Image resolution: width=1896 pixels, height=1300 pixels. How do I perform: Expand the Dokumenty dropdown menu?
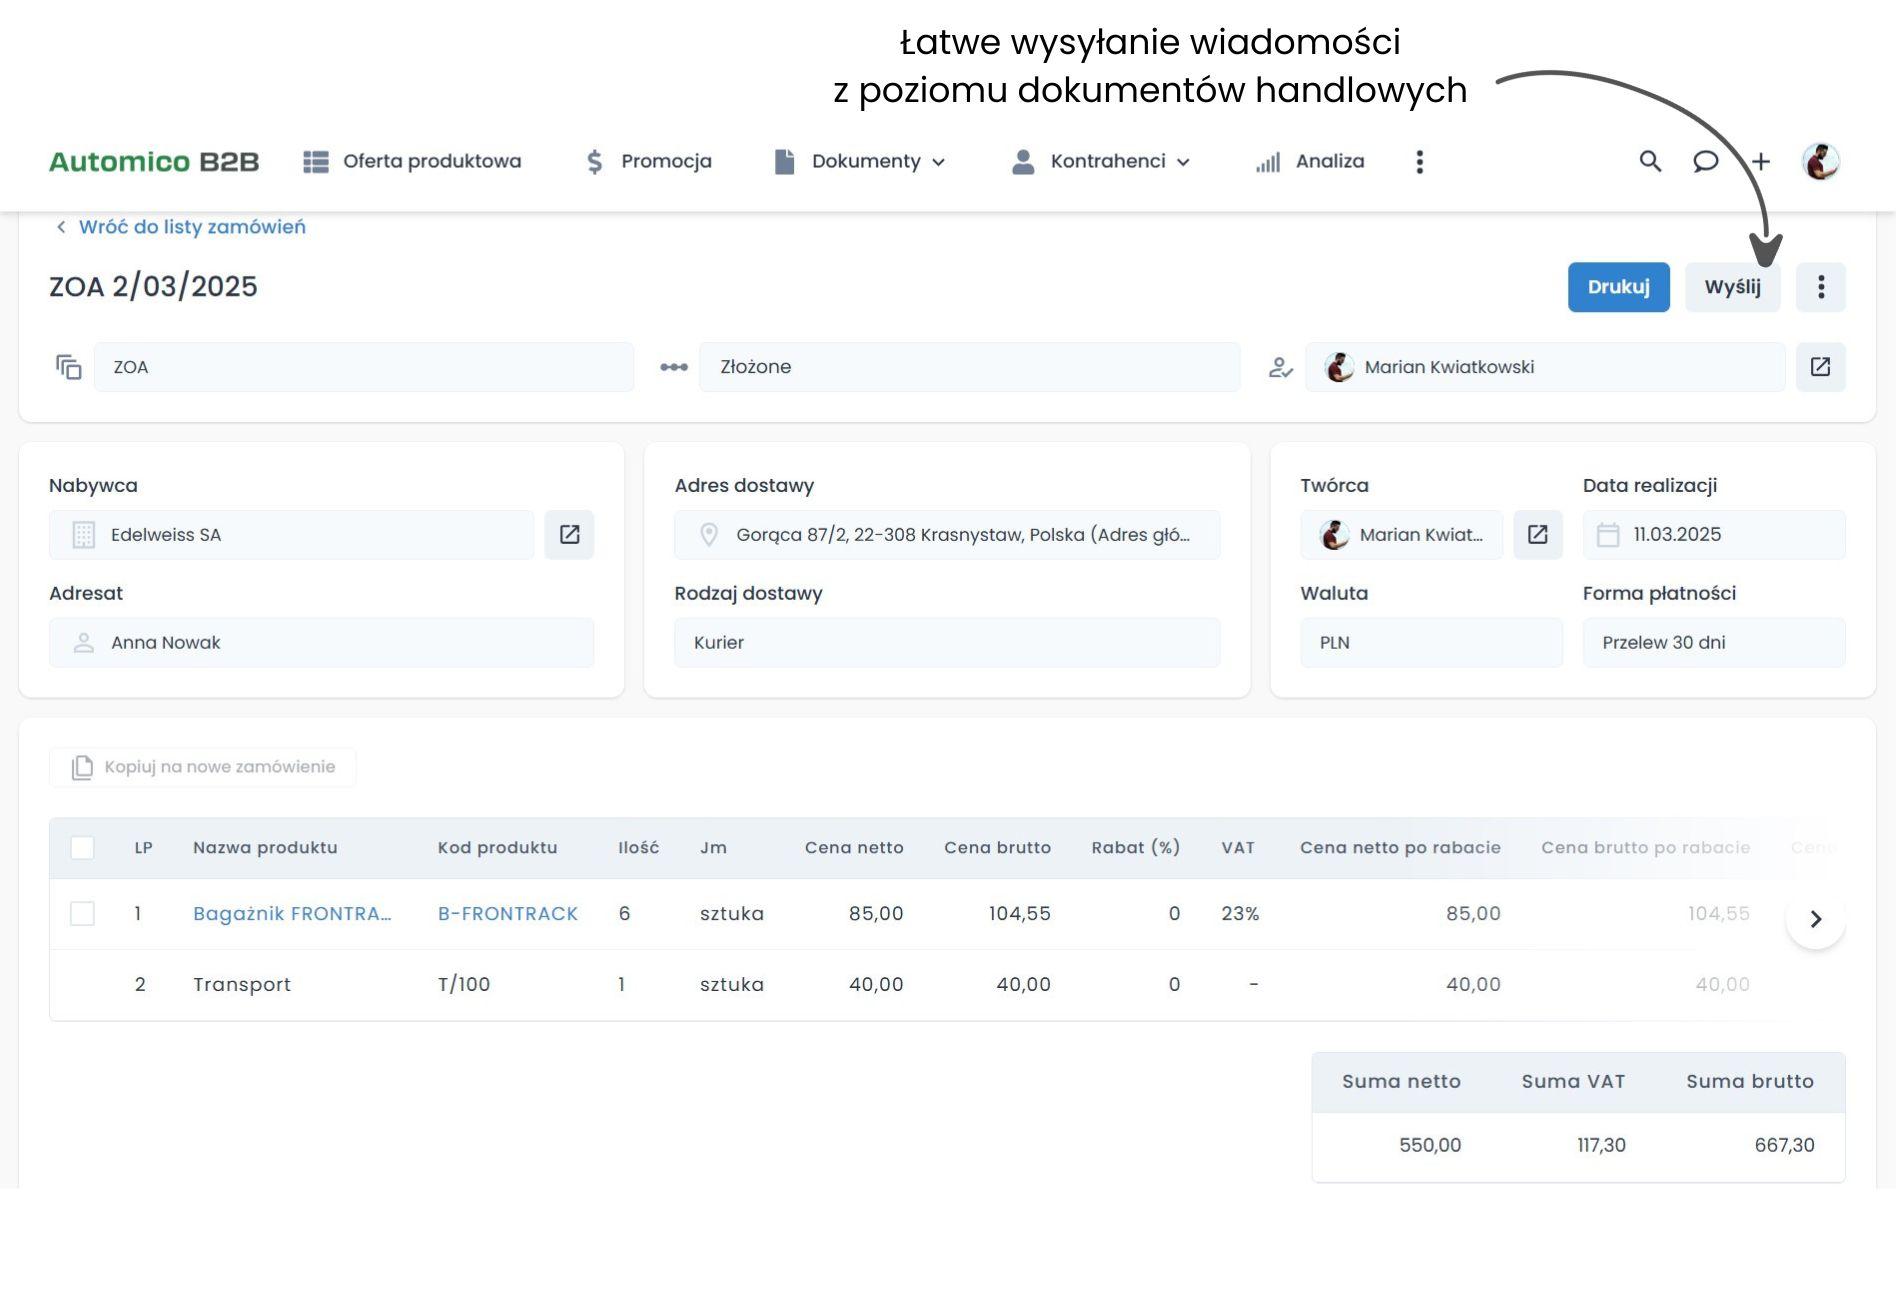(860, 162)
